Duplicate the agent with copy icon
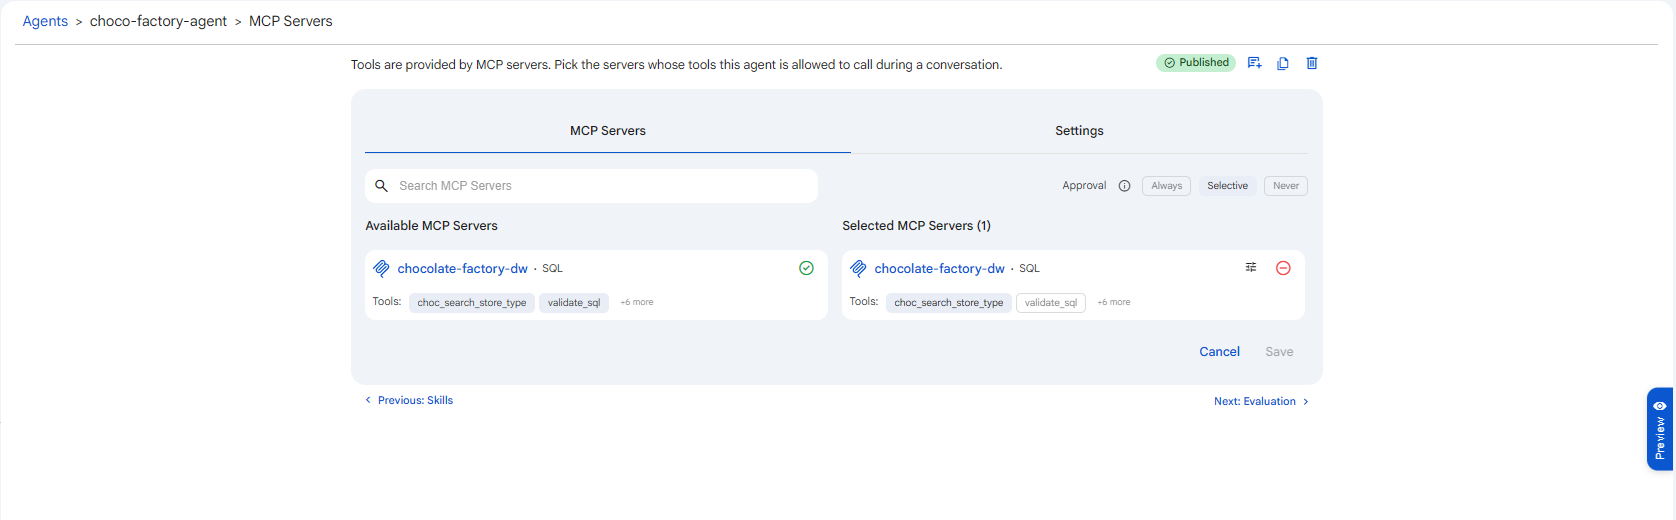Viewport: 1676px width, 520px height. coord(1283,63)
